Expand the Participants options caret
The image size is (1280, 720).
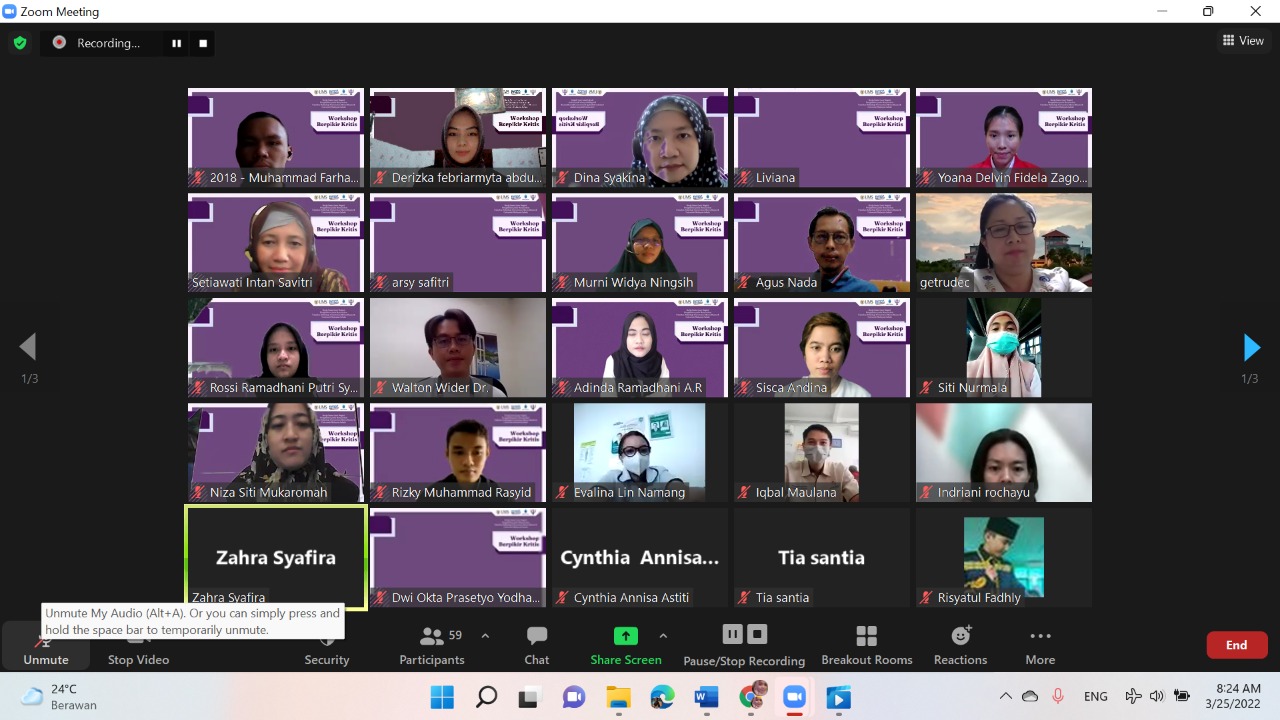pos(485,636)
